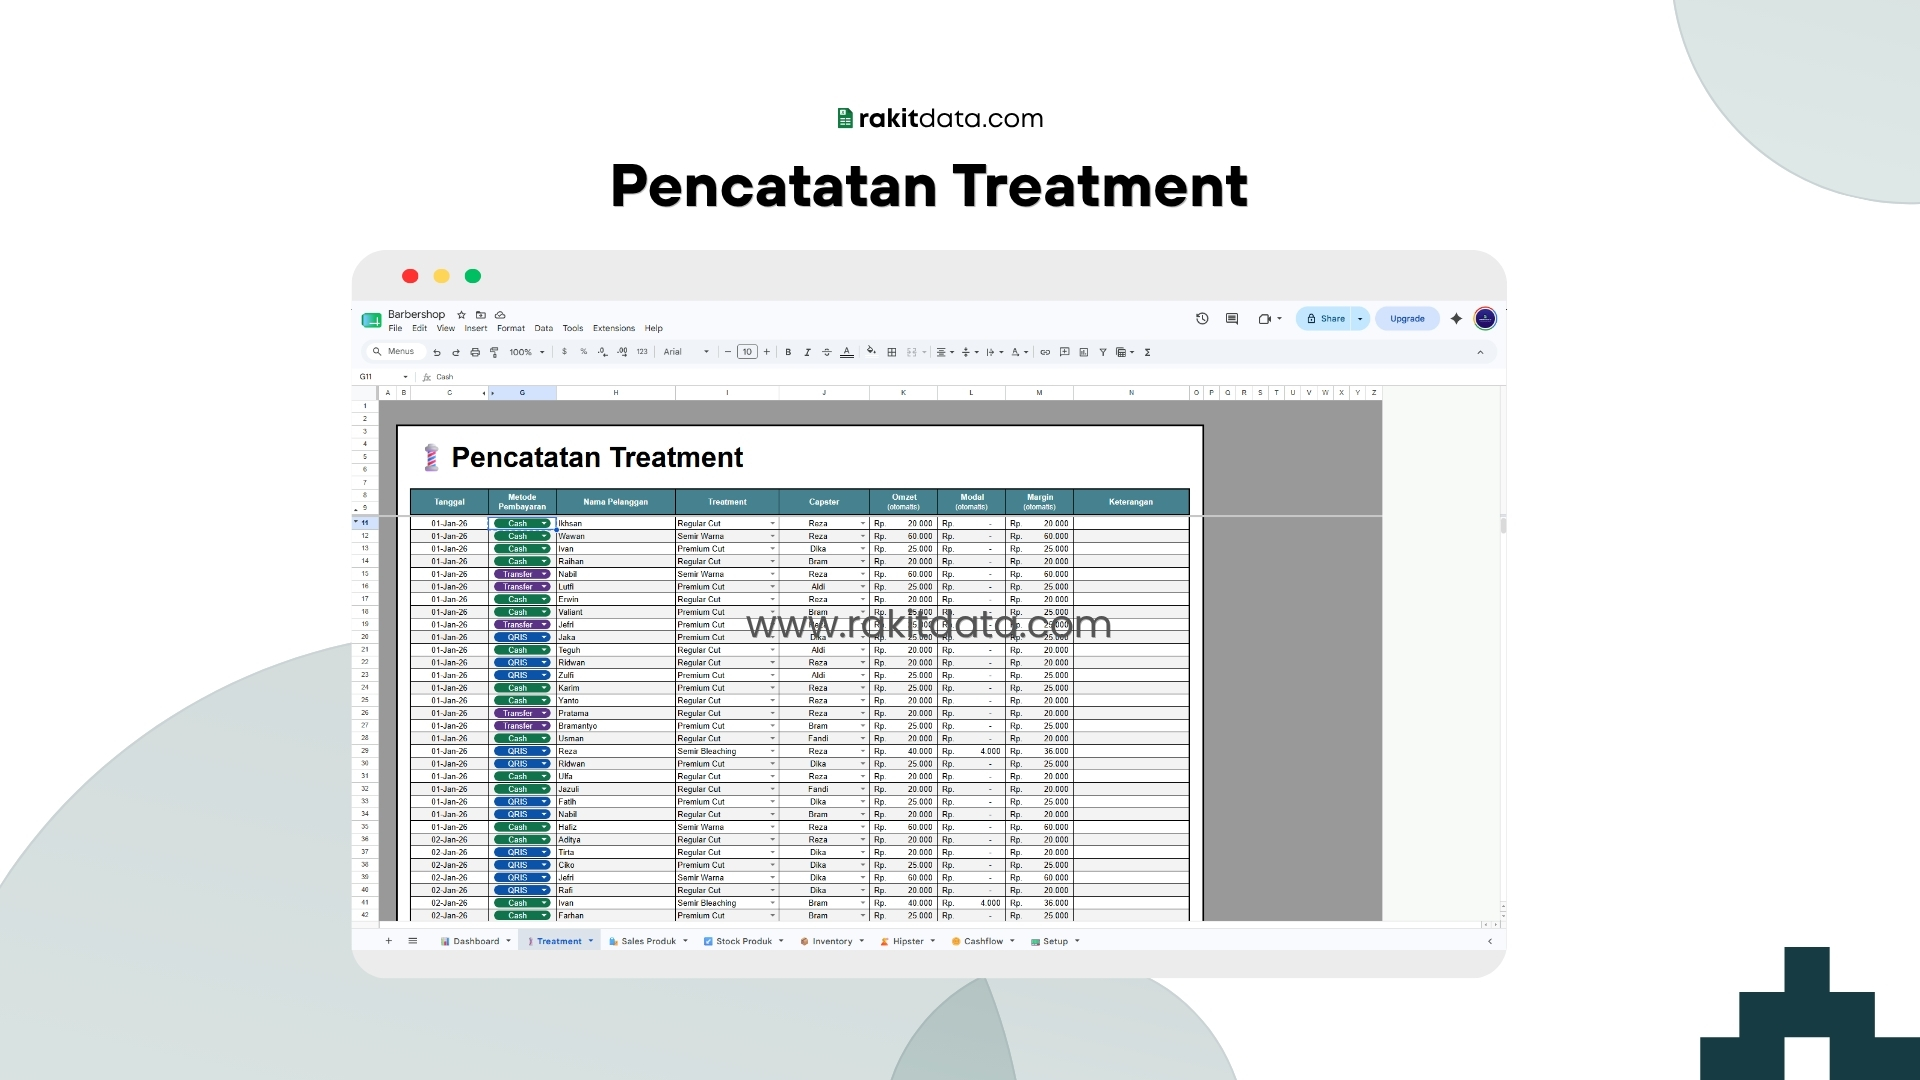Viewport: 1920px width, 1080px height.
Task: Decrease decimal places icon
Action: 602,352
